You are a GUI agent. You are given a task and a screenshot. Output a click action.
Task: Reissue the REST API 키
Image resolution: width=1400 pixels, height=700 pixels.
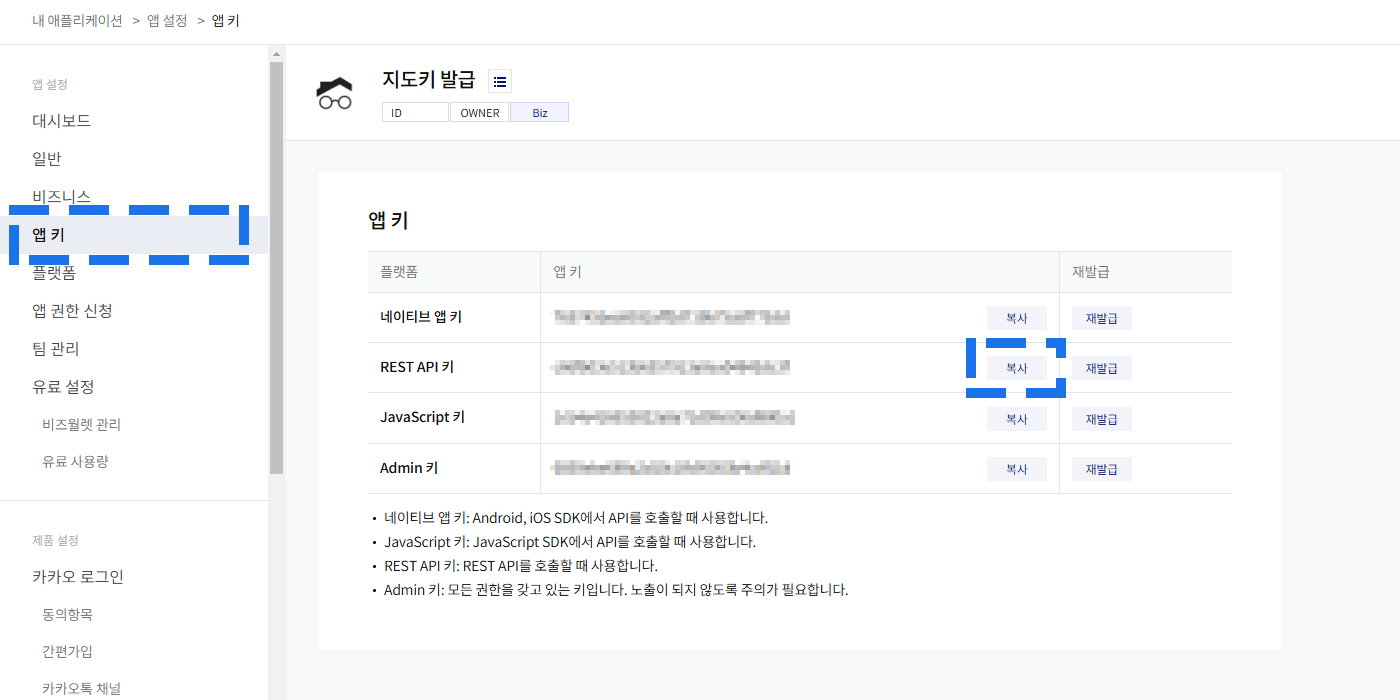(1101, 368)
